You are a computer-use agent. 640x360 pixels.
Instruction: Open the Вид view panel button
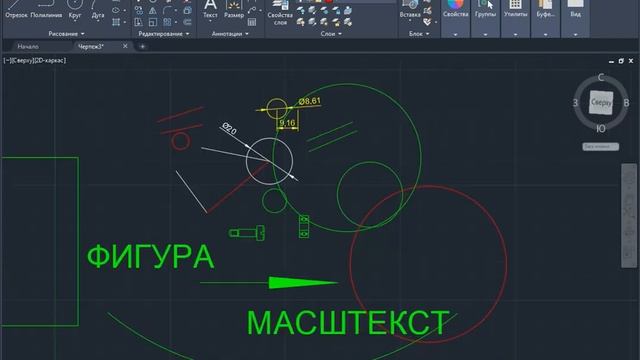coord(576,9)
